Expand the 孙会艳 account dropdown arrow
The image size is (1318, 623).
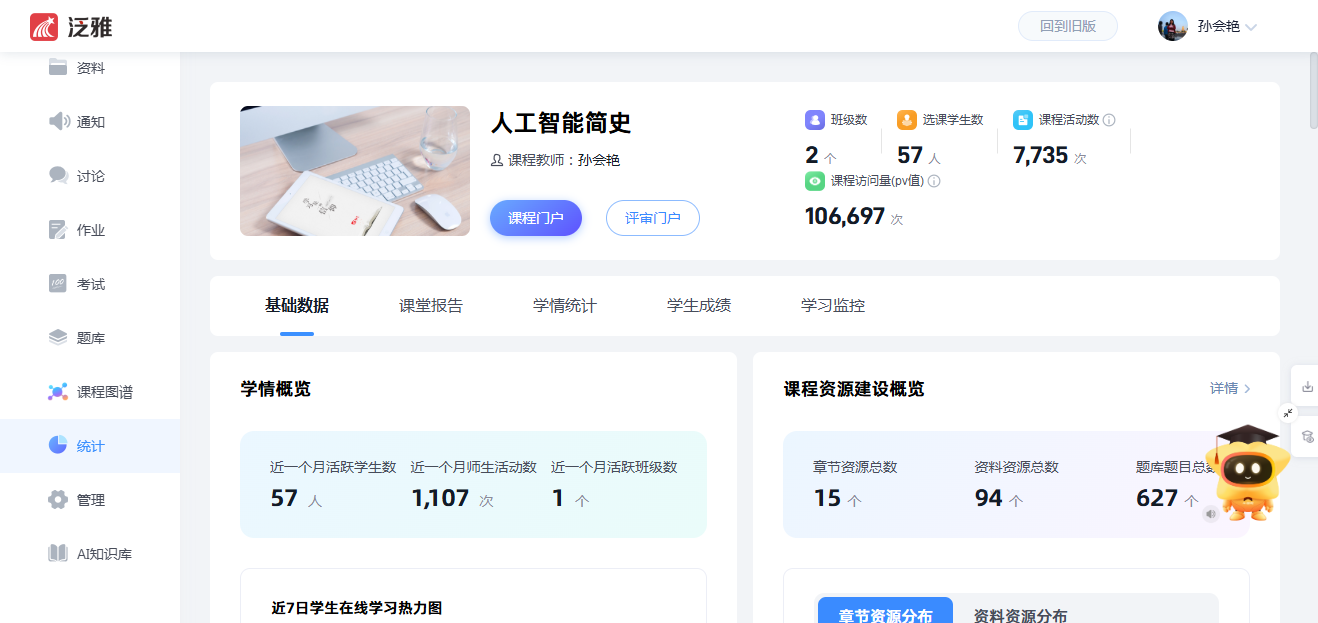pos(1251,27)
